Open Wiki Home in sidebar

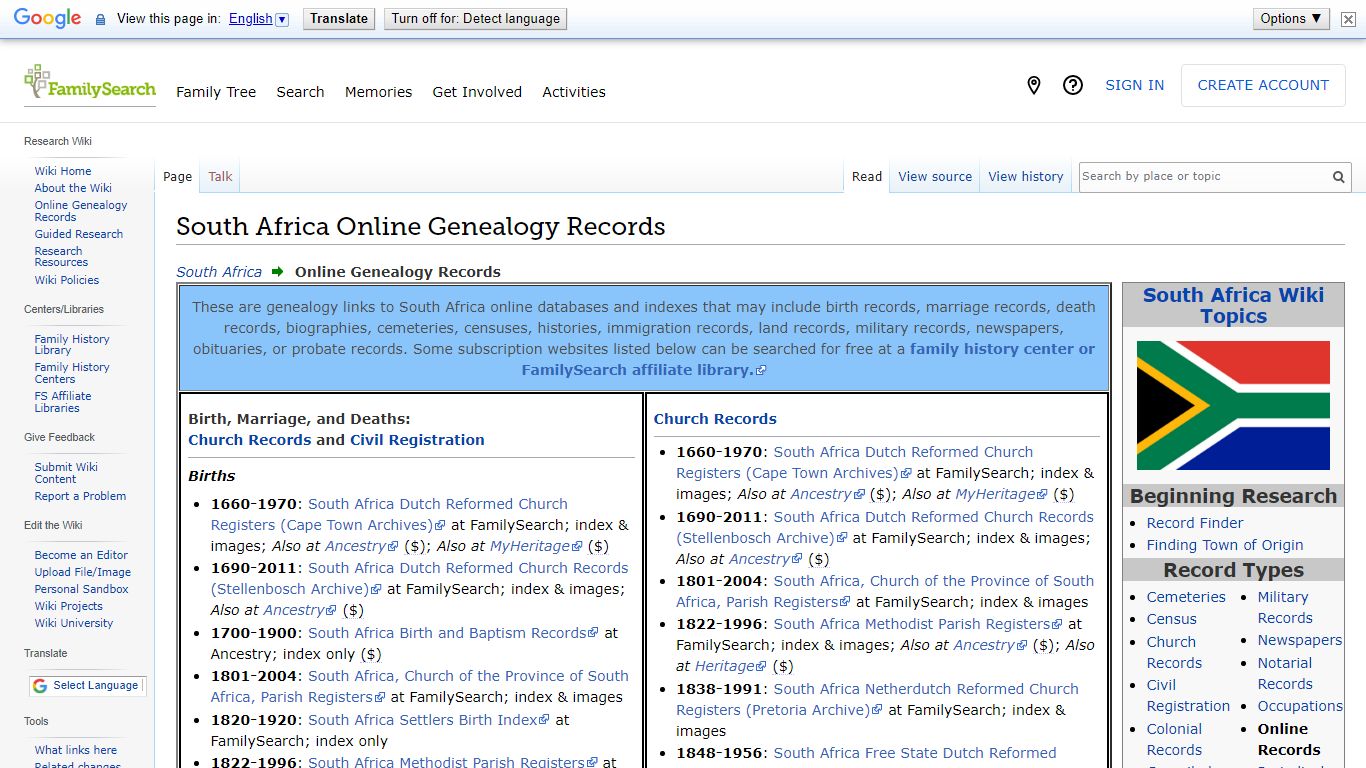[63, 171]
